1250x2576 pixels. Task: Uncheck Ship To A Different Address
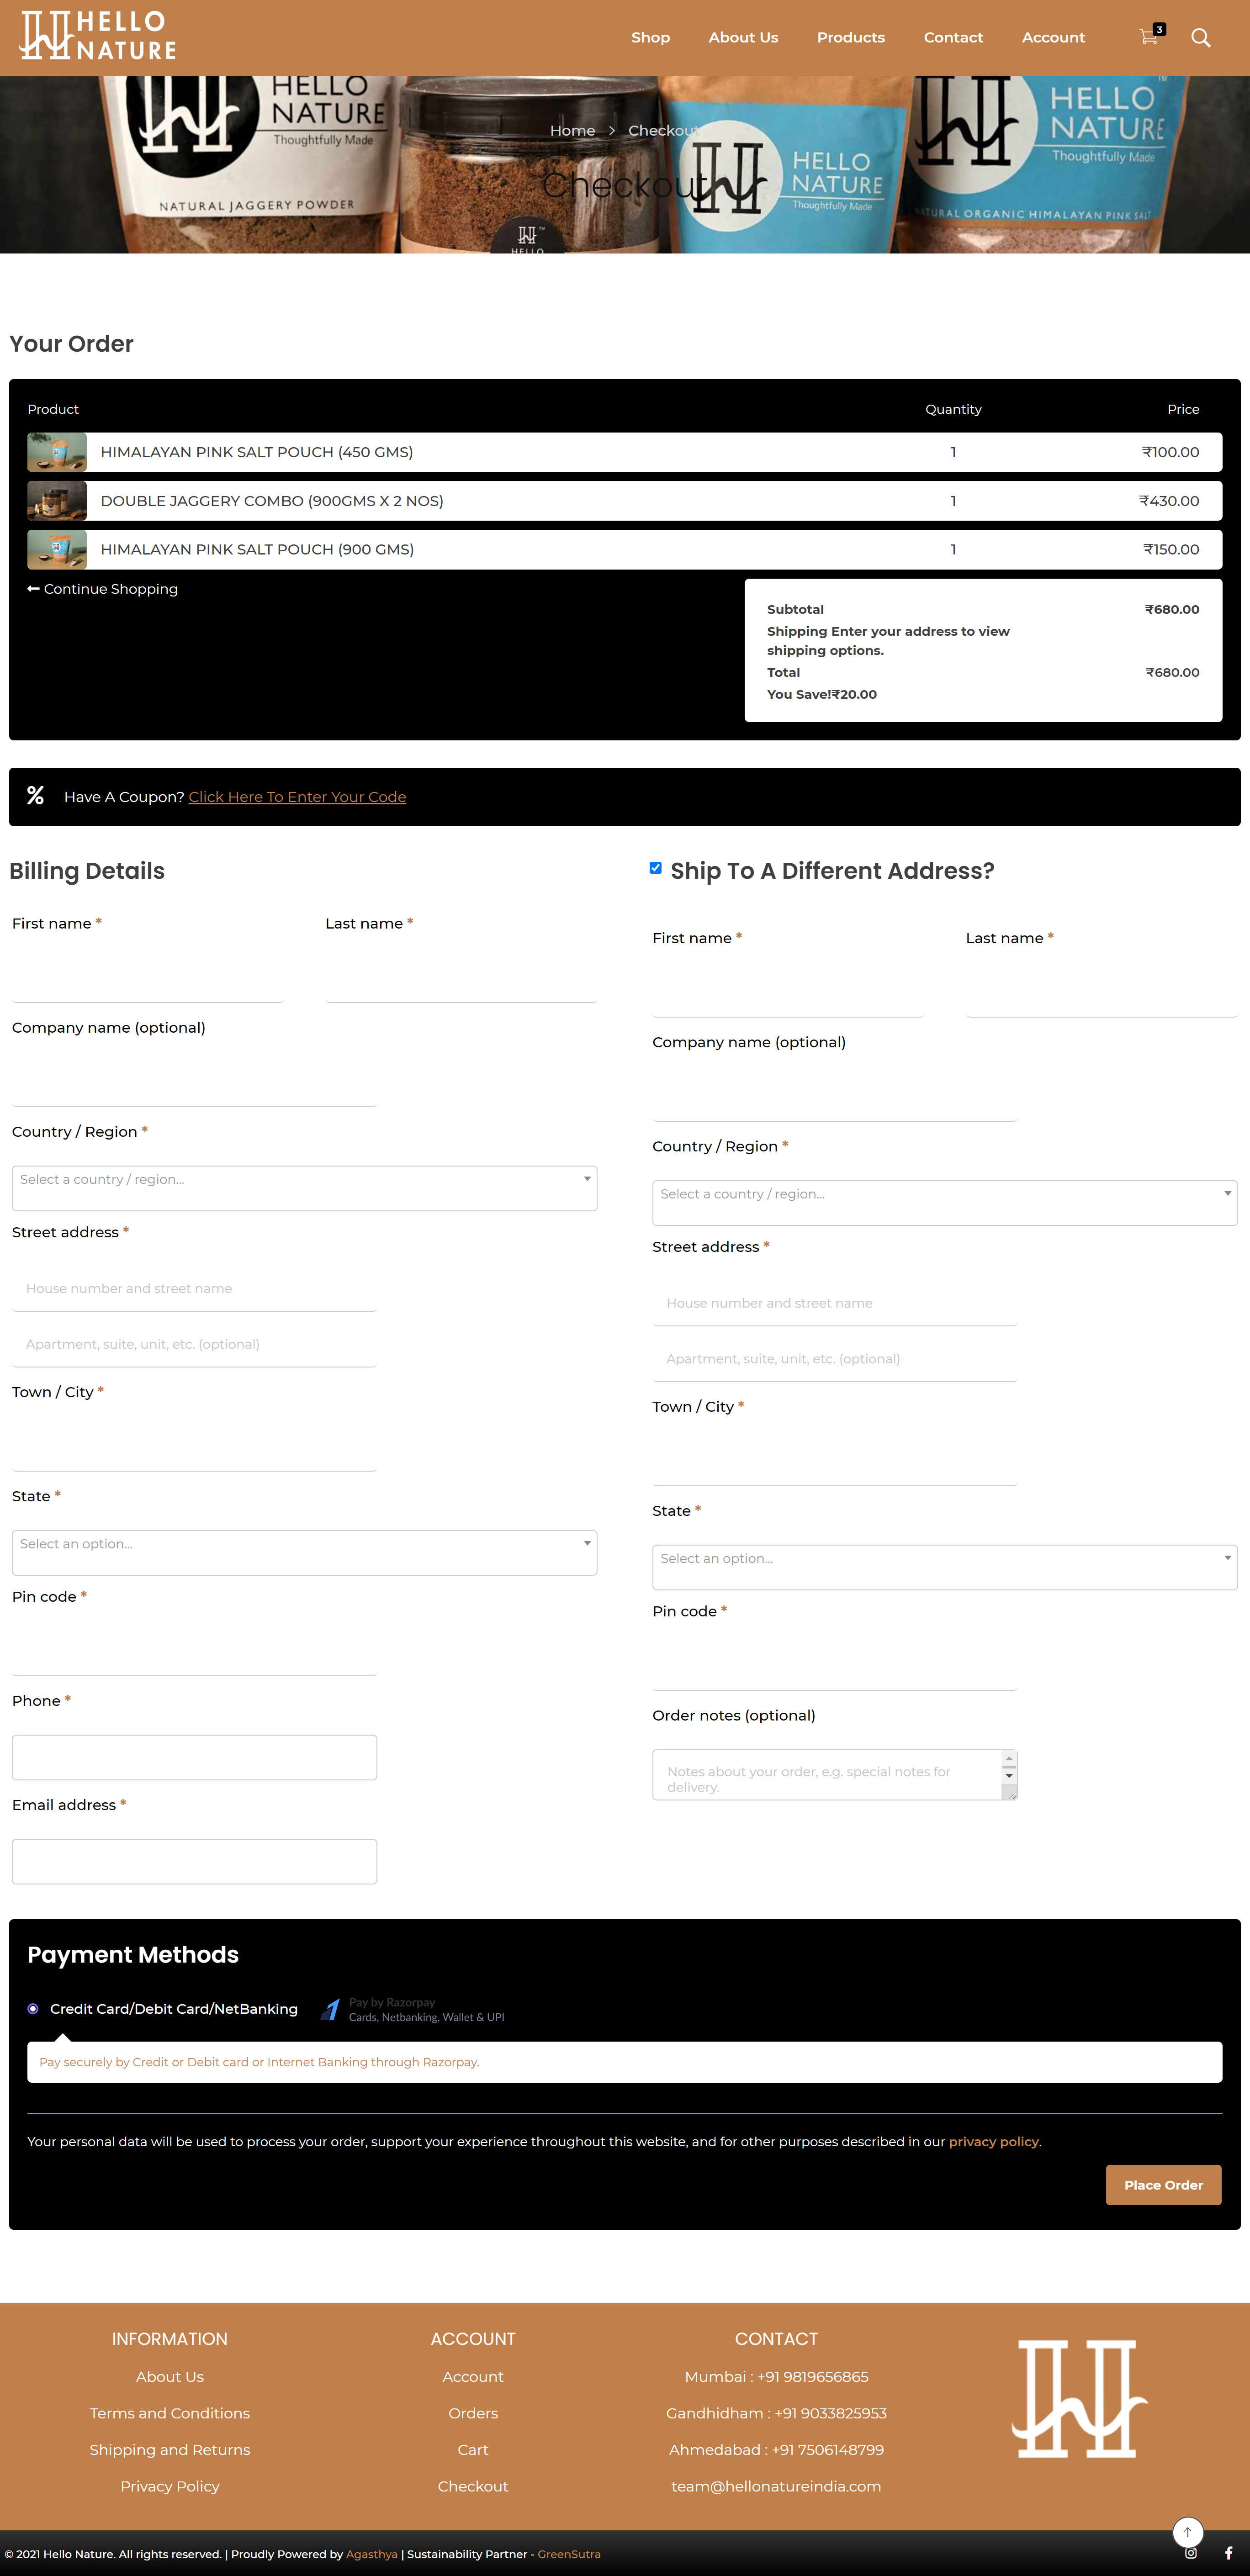pyautogui.click(x=656, y=868)
